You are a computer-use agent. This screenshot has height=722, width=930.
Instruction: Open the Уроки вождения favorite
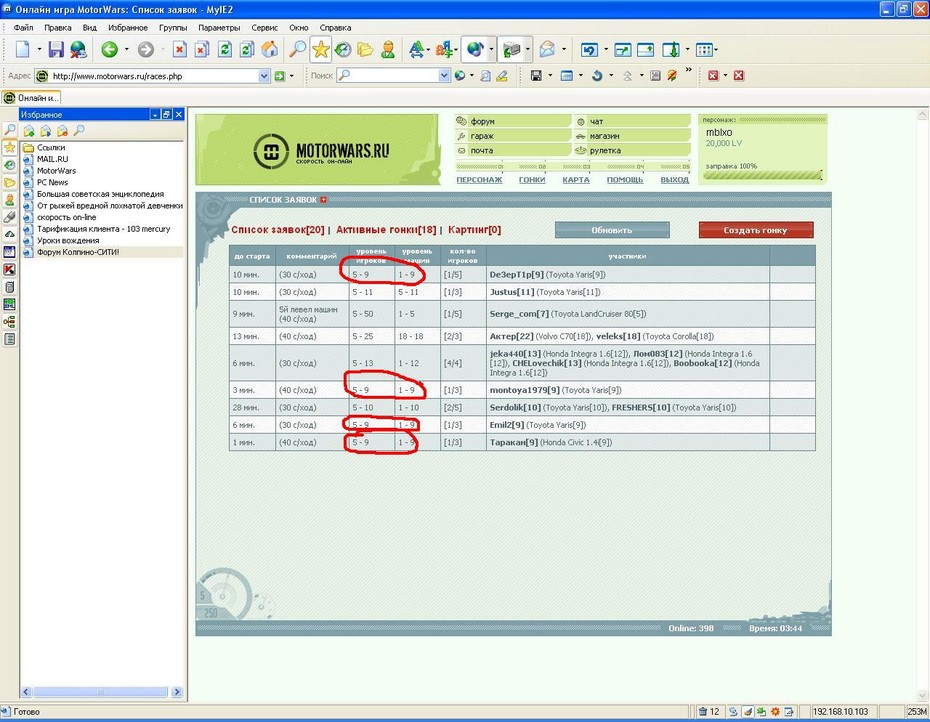click(68, 240)
